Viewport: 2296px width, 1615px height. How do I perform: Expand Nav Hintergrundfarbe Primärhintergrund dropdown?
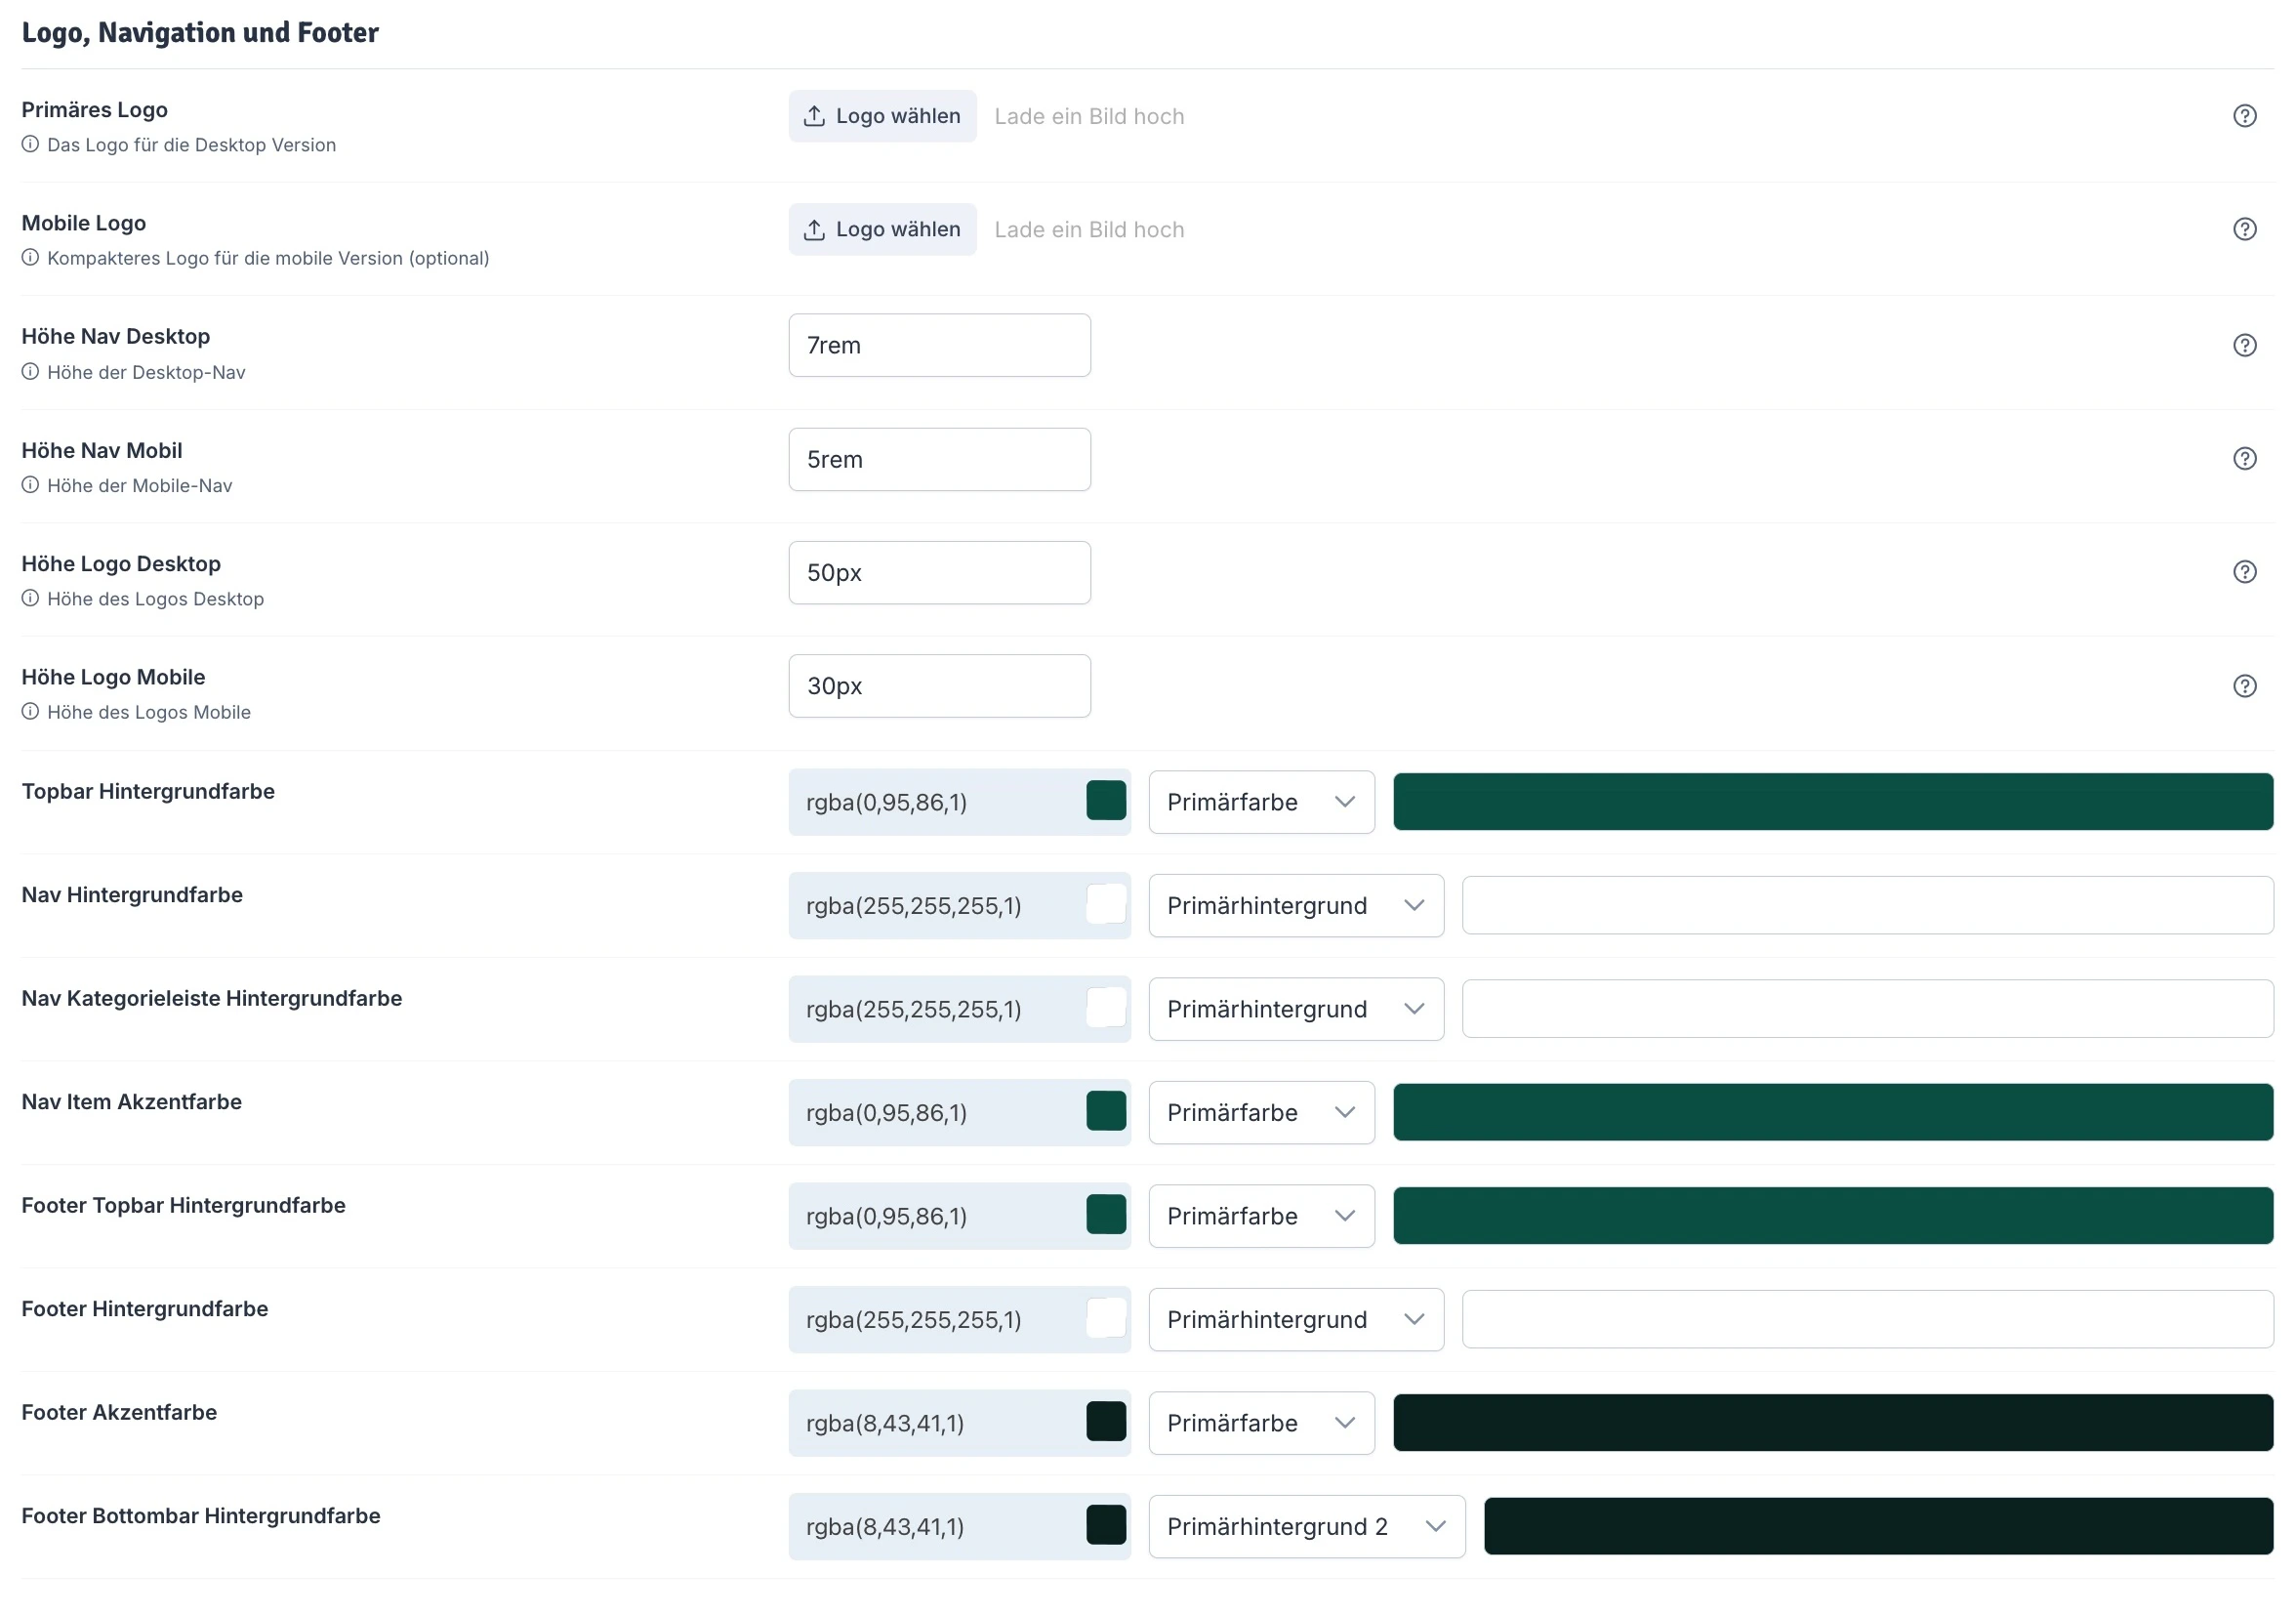point(1295,905)
